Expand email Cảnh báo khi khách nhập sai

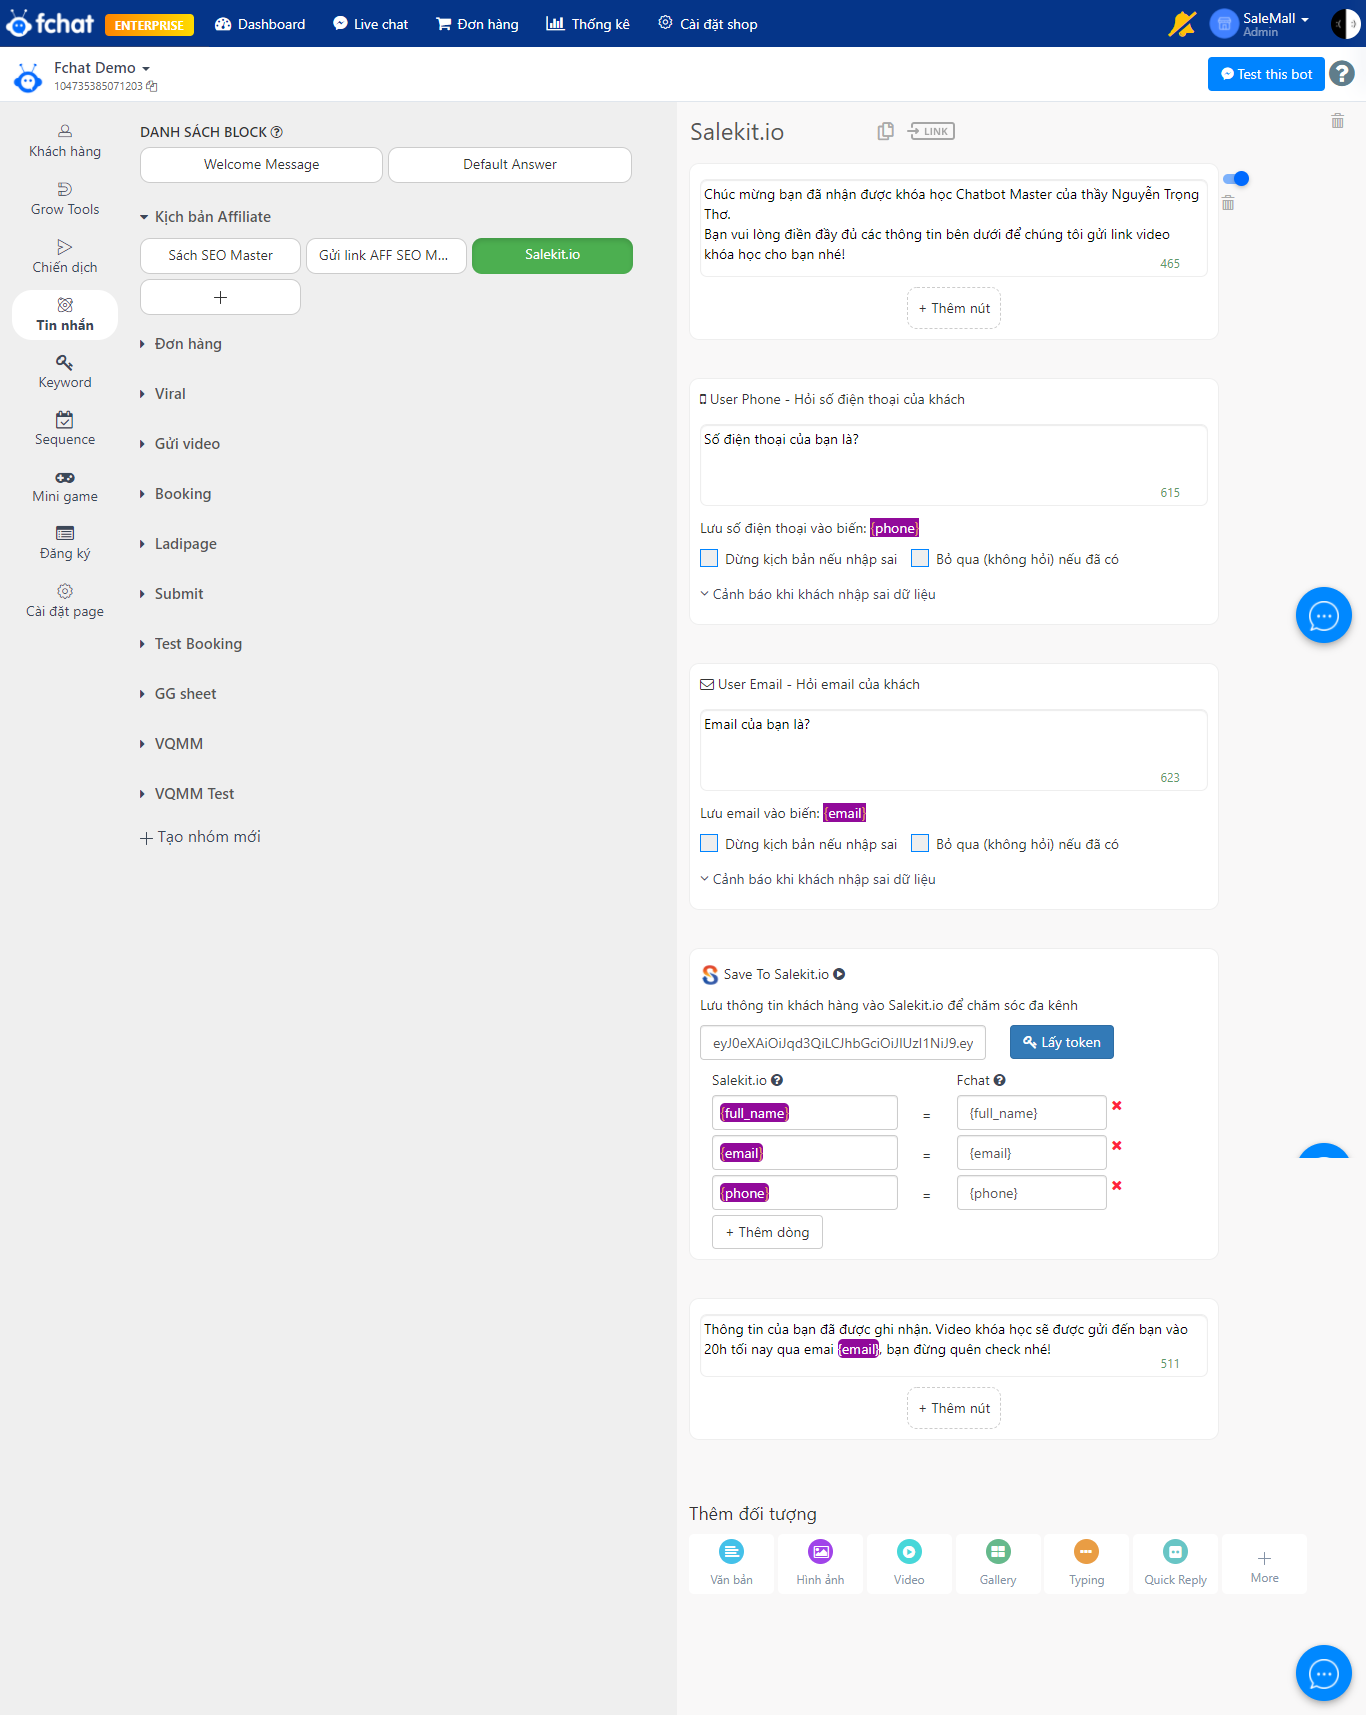click(818, 879)
